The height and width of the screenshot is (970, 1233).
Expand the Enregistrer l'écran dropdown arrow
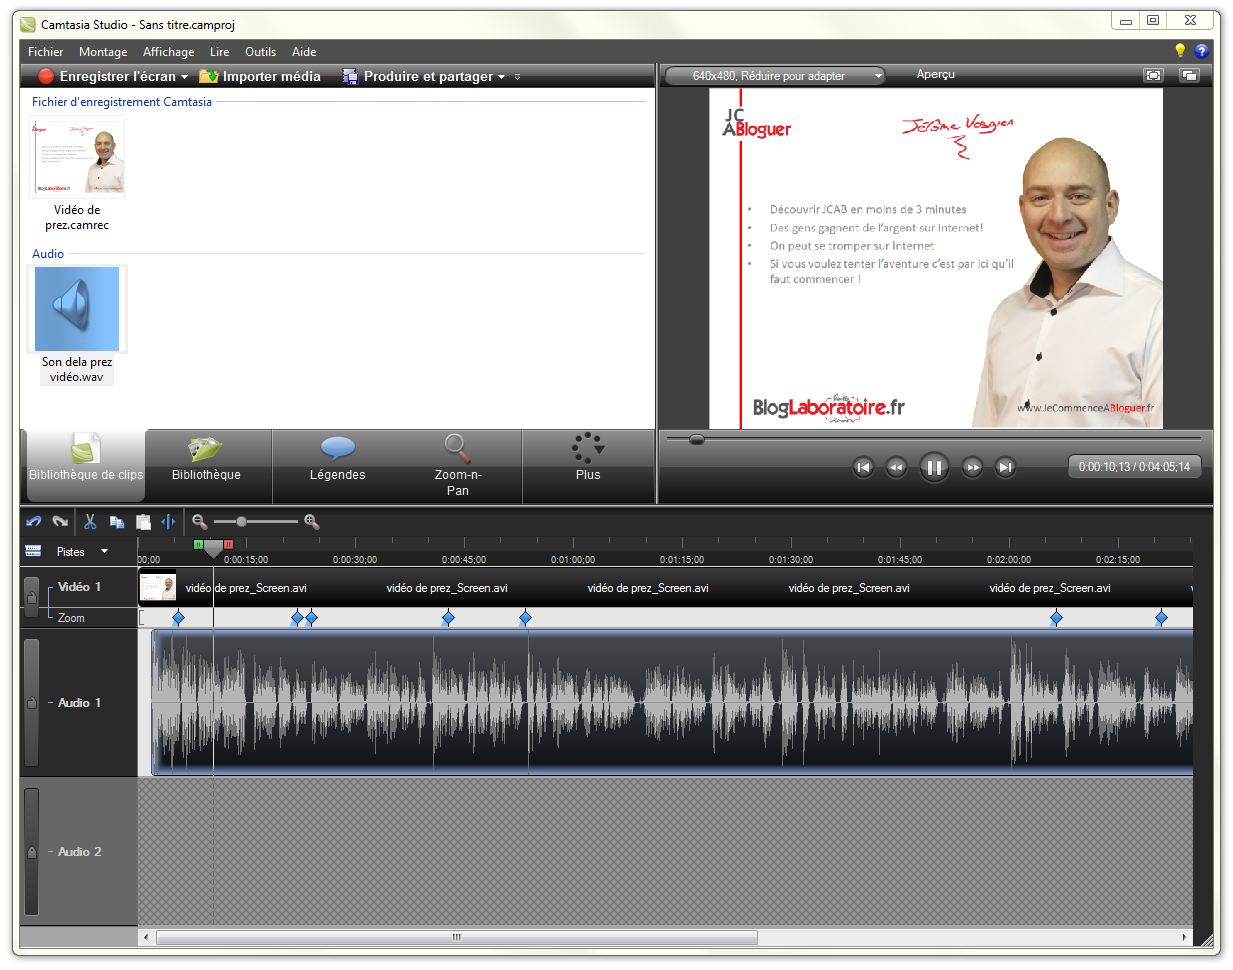[184, 77]
